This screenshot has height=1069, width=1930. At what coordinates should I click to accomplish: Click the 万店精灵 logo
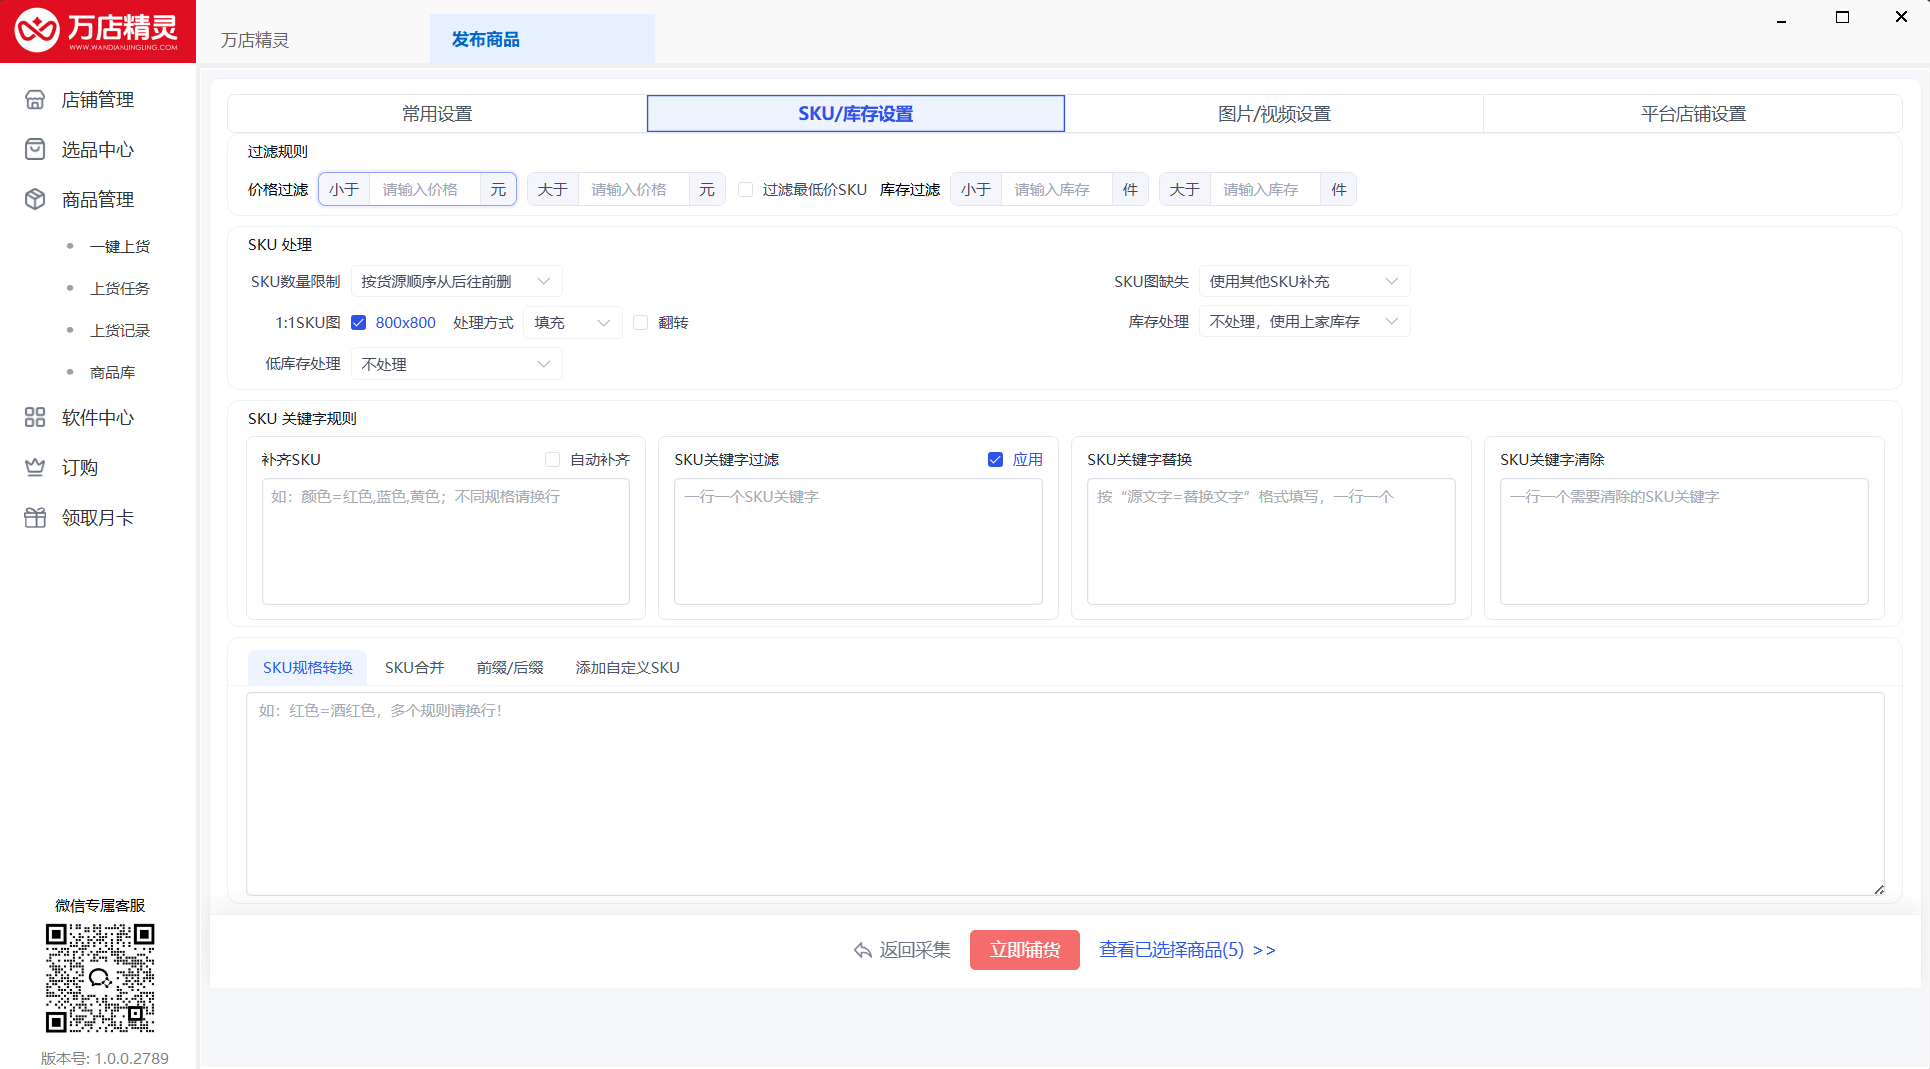tap(97, 31)
